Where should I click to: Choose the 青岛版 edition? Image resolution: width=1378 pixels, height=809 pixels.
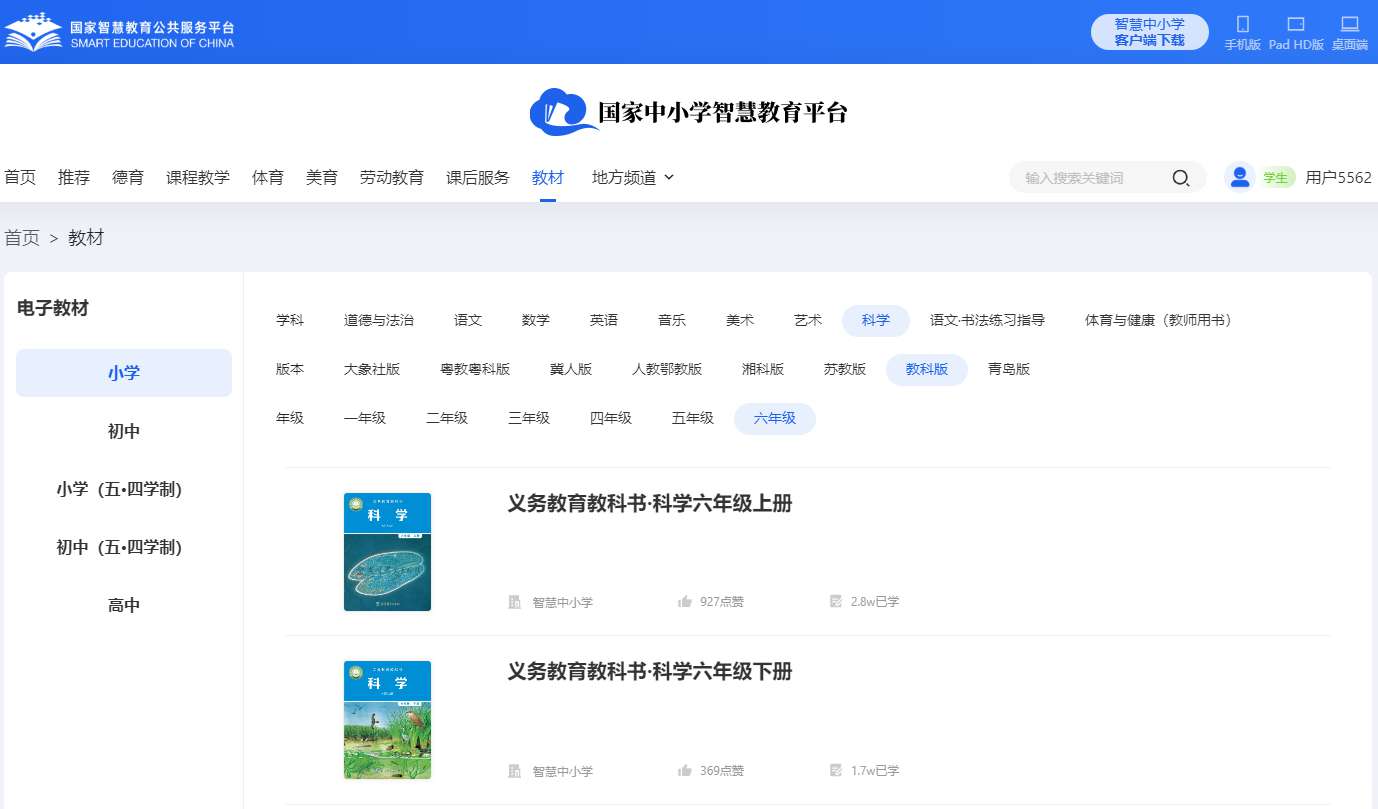coord(1009,370)
